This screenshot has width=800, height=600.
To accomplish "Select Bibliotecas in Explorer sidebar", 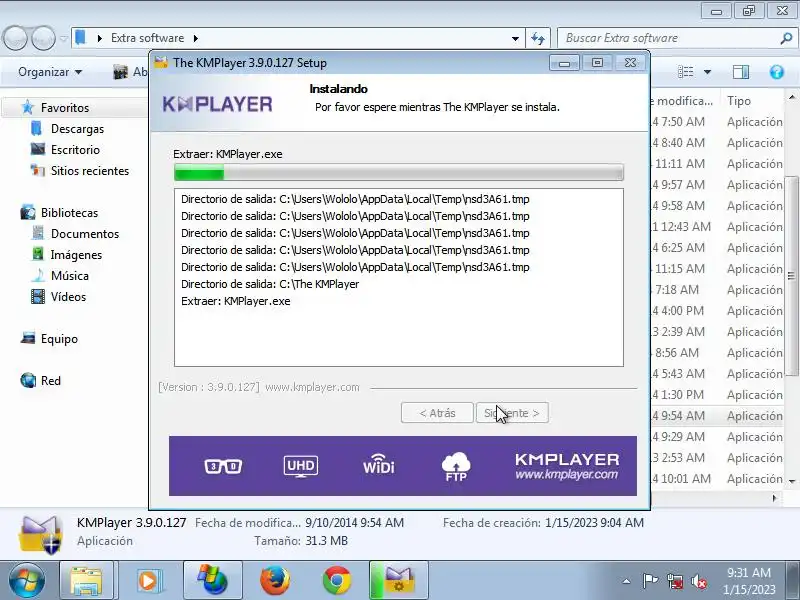I will coord(69,212).
